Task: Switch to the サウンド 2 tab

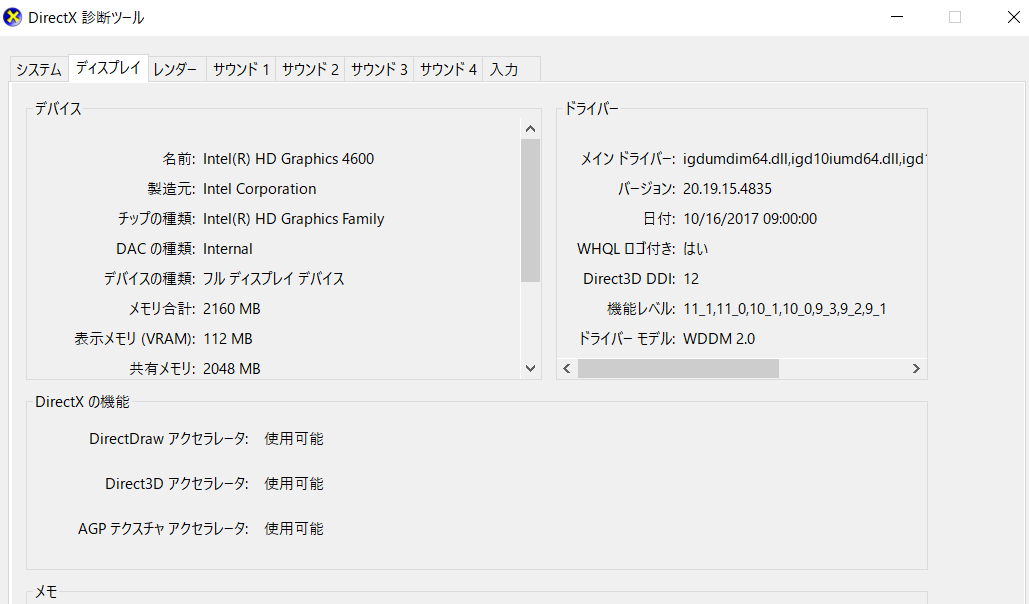Action: (310, 70)
